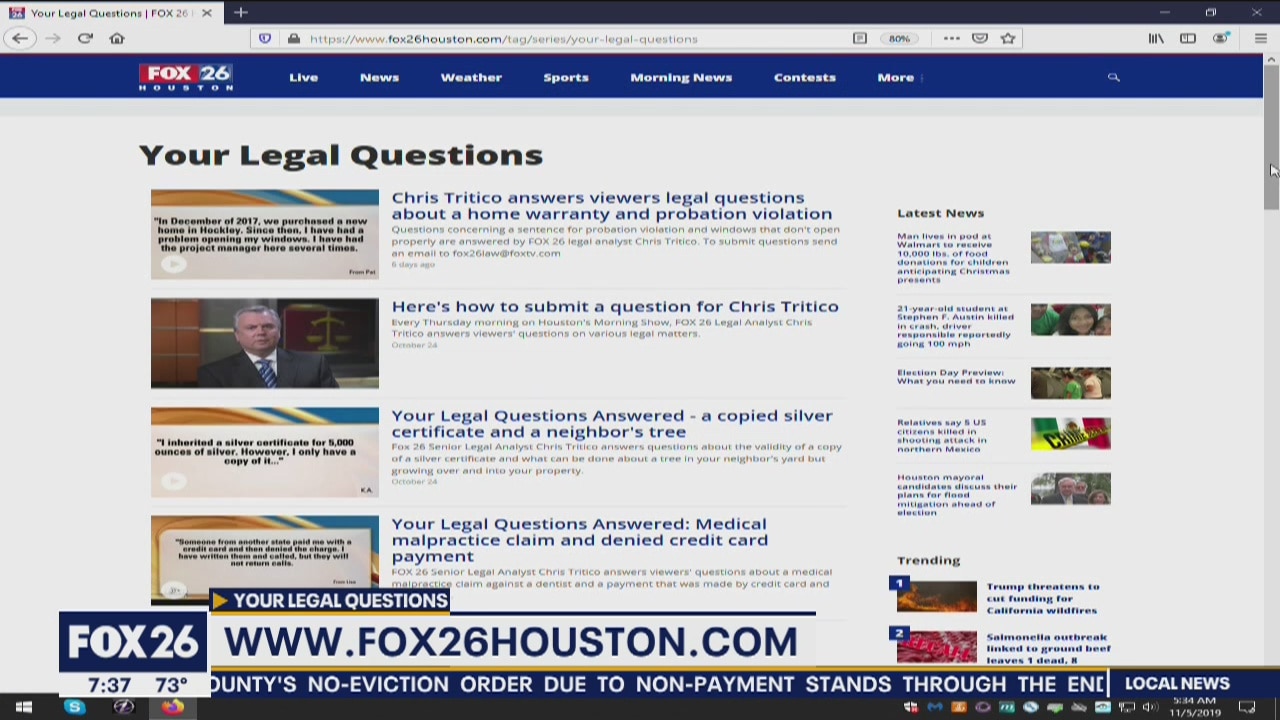This screenshot has height=720, width=1280.
Task: Open the Firefox Account icon
Action: pyautogui.click(x=1221, y=38)
